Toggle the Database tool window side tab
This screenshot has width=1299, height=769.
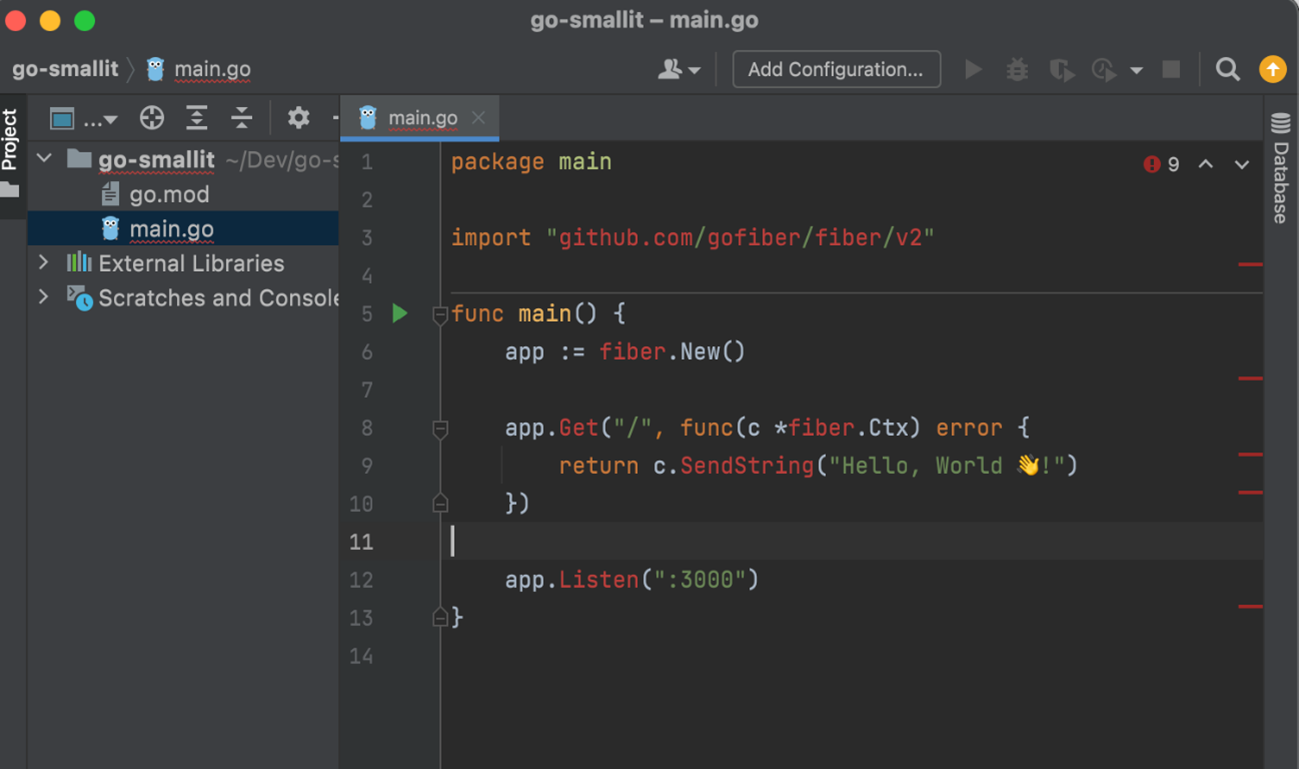coord(1281,168)
